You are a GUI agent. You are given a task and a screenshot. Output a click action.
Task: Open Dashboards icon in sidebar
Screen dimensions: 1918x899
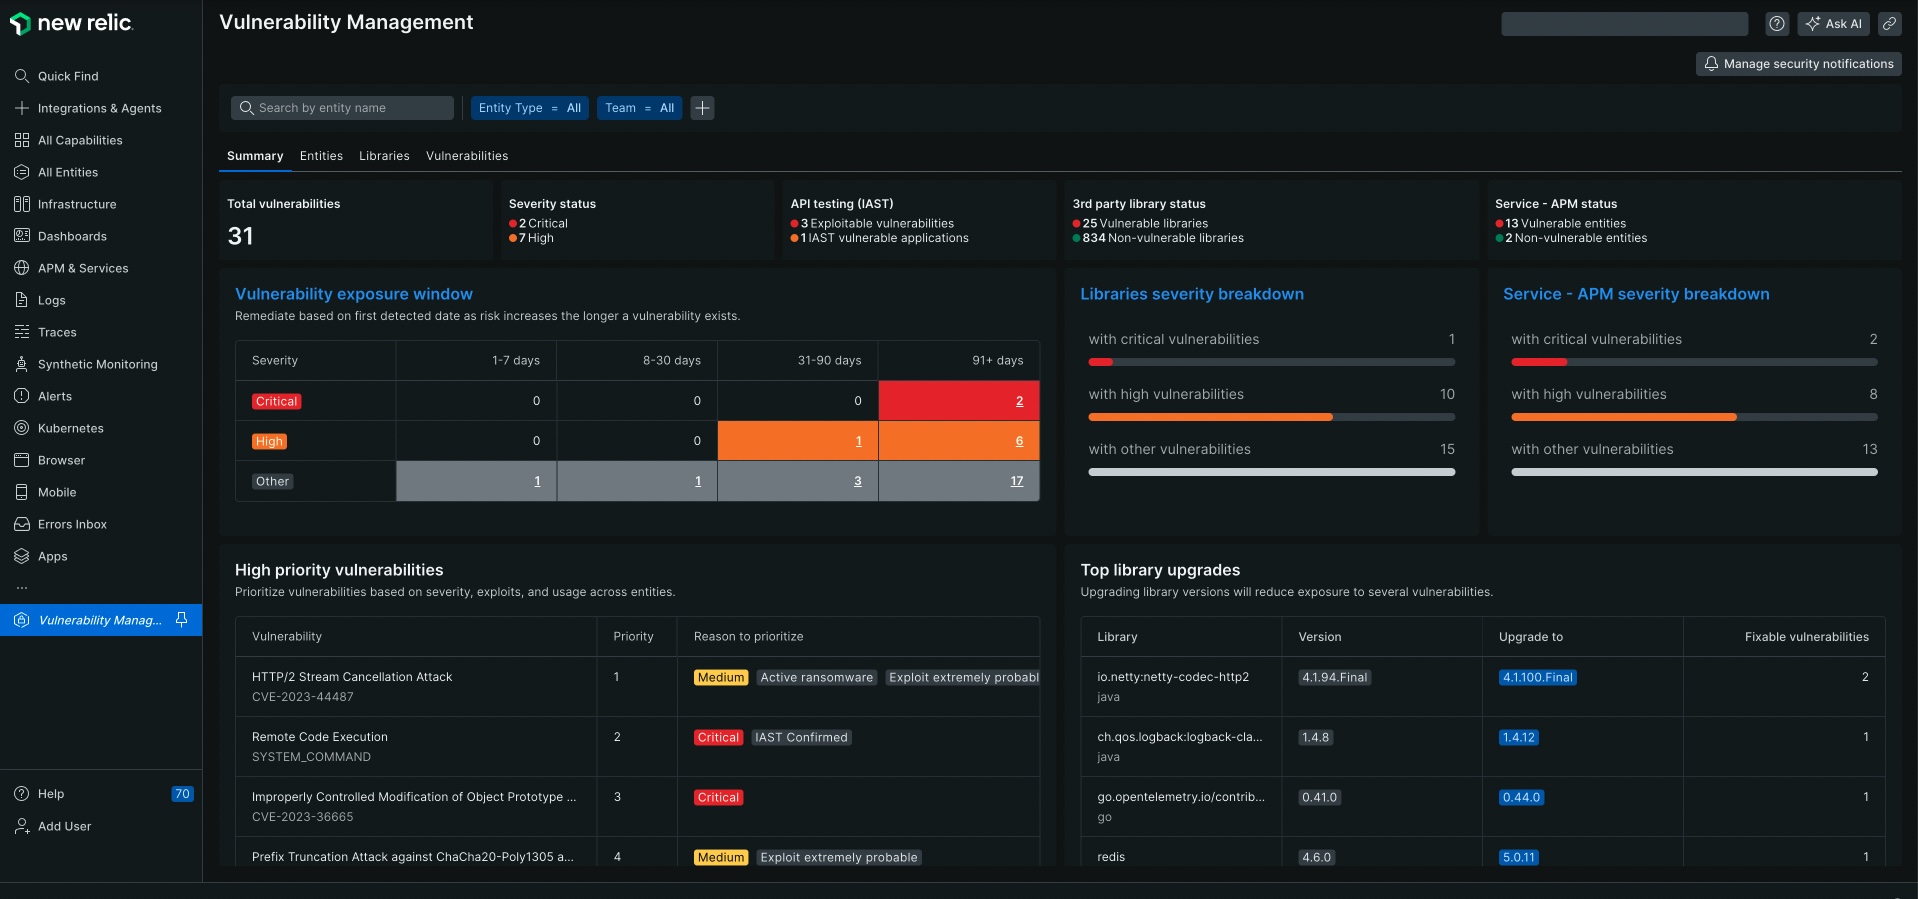(22, 236)
